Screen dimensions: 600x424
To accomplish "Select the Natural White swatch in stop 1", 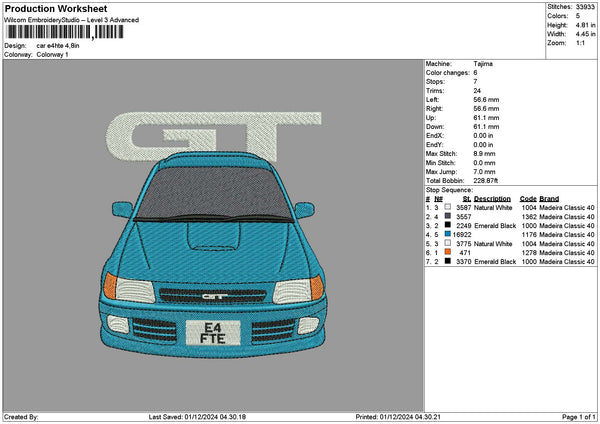I will pos(447,208).
